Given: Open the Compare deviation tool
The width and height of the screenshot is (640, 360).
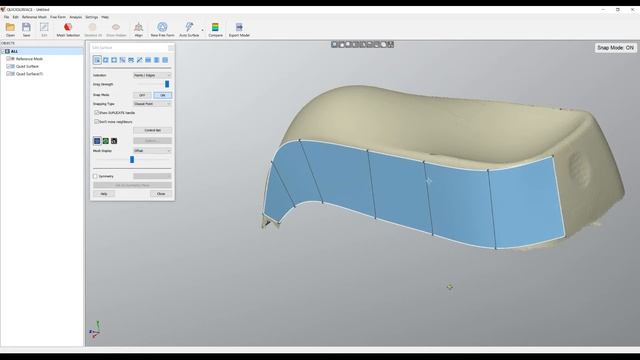Looking at the screenshot, I should 215,27.
